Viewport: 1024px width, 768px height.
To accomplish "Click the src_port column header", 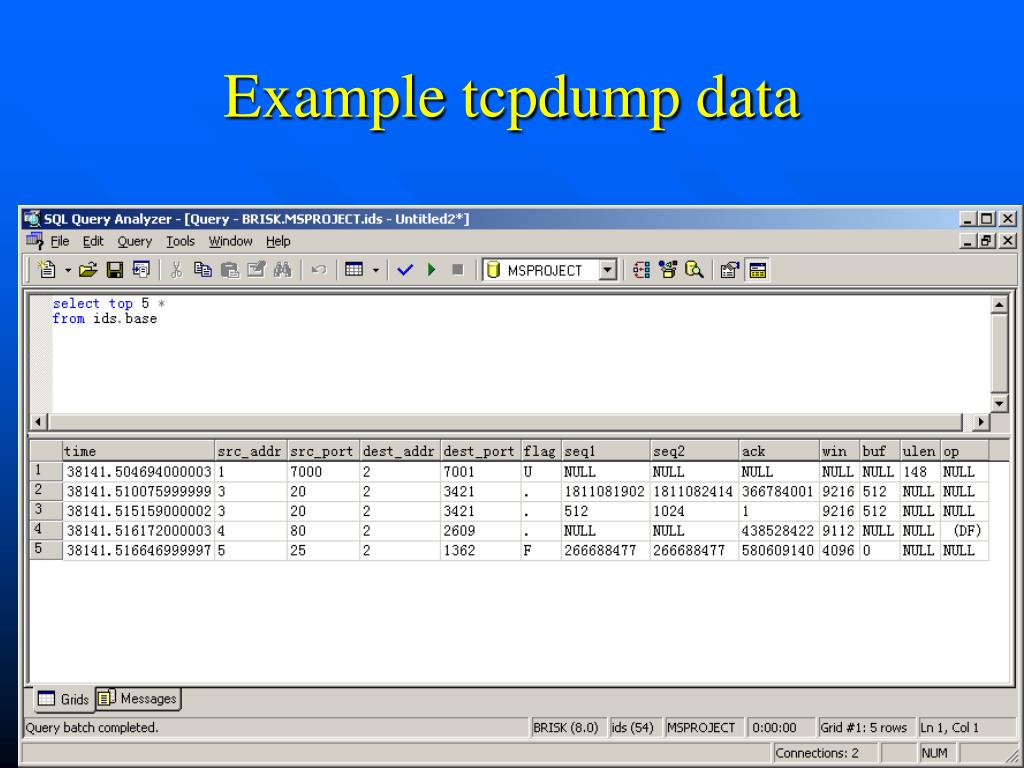I will [323, 451].
